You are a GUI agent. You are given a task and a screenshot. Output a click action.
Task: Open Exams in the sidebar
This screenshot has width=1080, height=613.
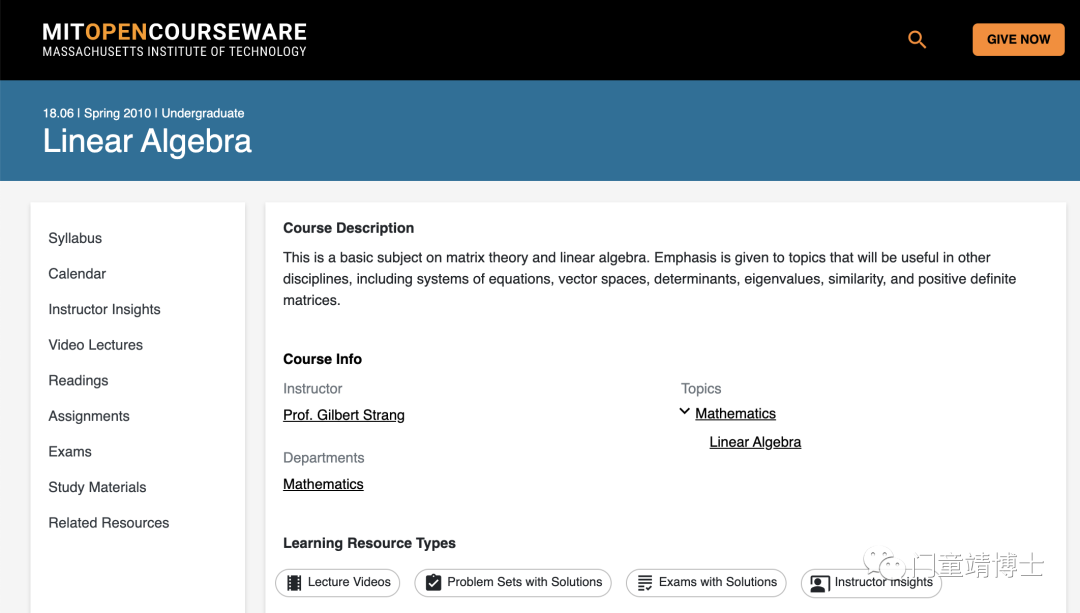[70, 452]
